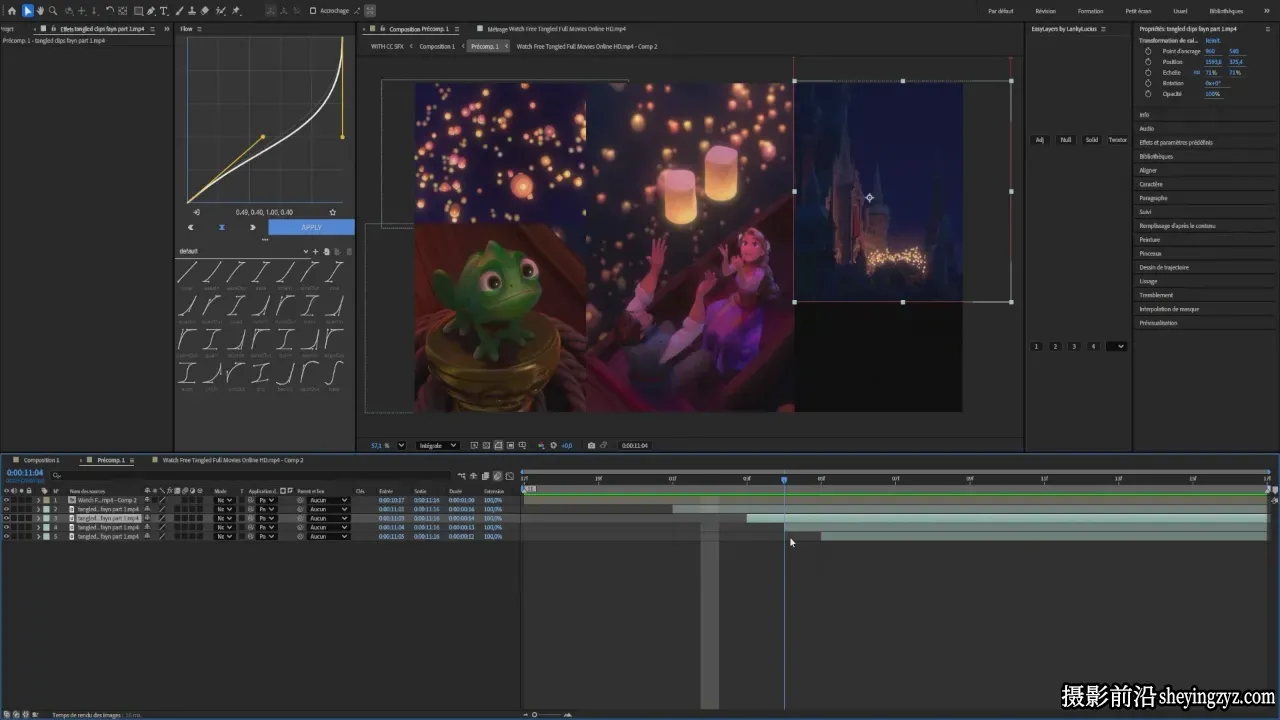Select the Hand tool

click(x=40, y=11)
